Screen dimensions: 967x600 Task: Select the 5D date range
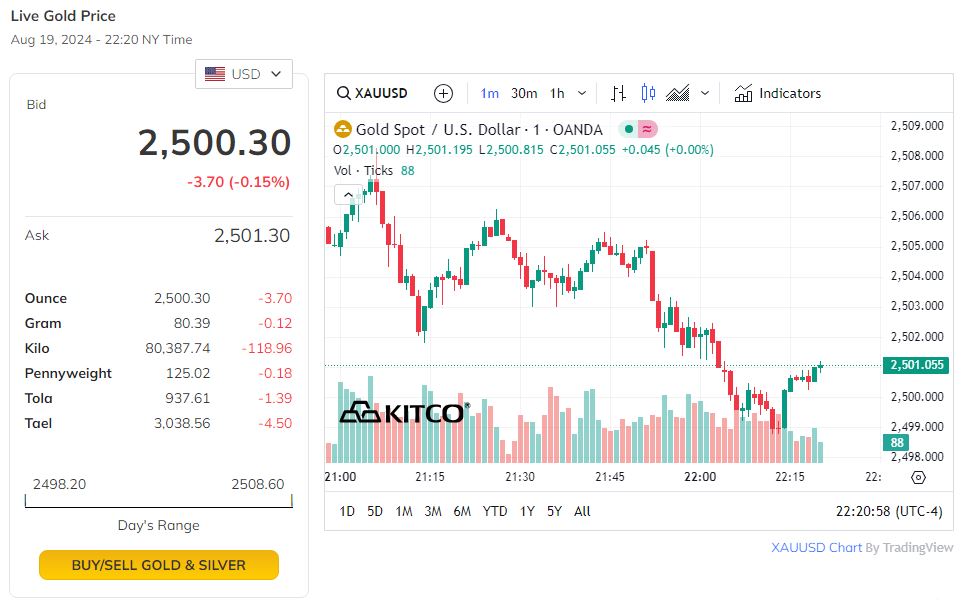[375, 511]
